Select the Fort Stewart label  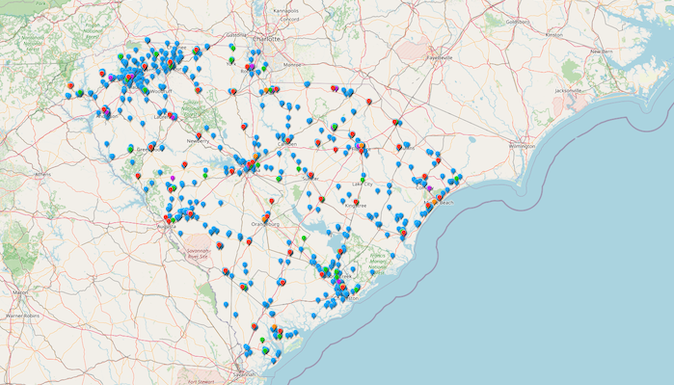pos(201,381)
